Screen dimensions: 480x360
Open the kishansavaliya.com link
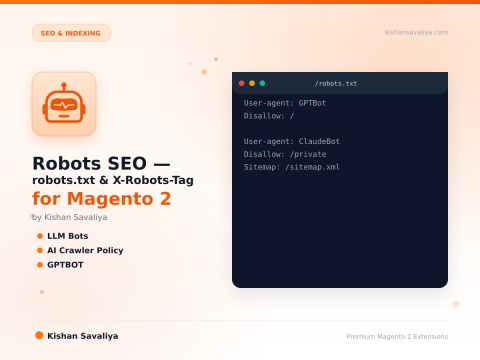[416, 32]
